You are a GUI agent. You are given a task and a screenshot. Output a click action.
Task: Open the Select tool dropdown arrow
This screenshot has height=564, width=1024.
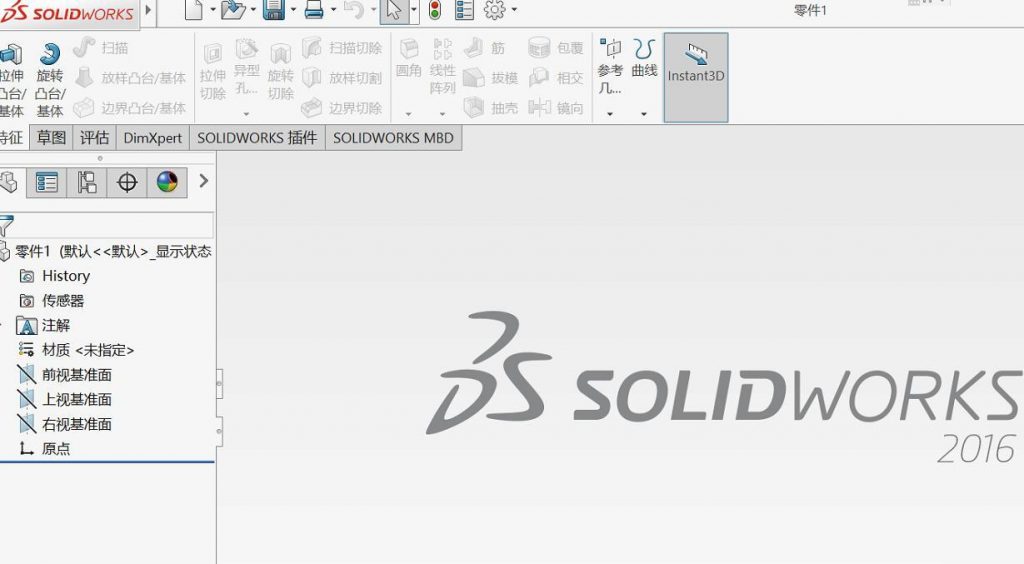point(414,10)
